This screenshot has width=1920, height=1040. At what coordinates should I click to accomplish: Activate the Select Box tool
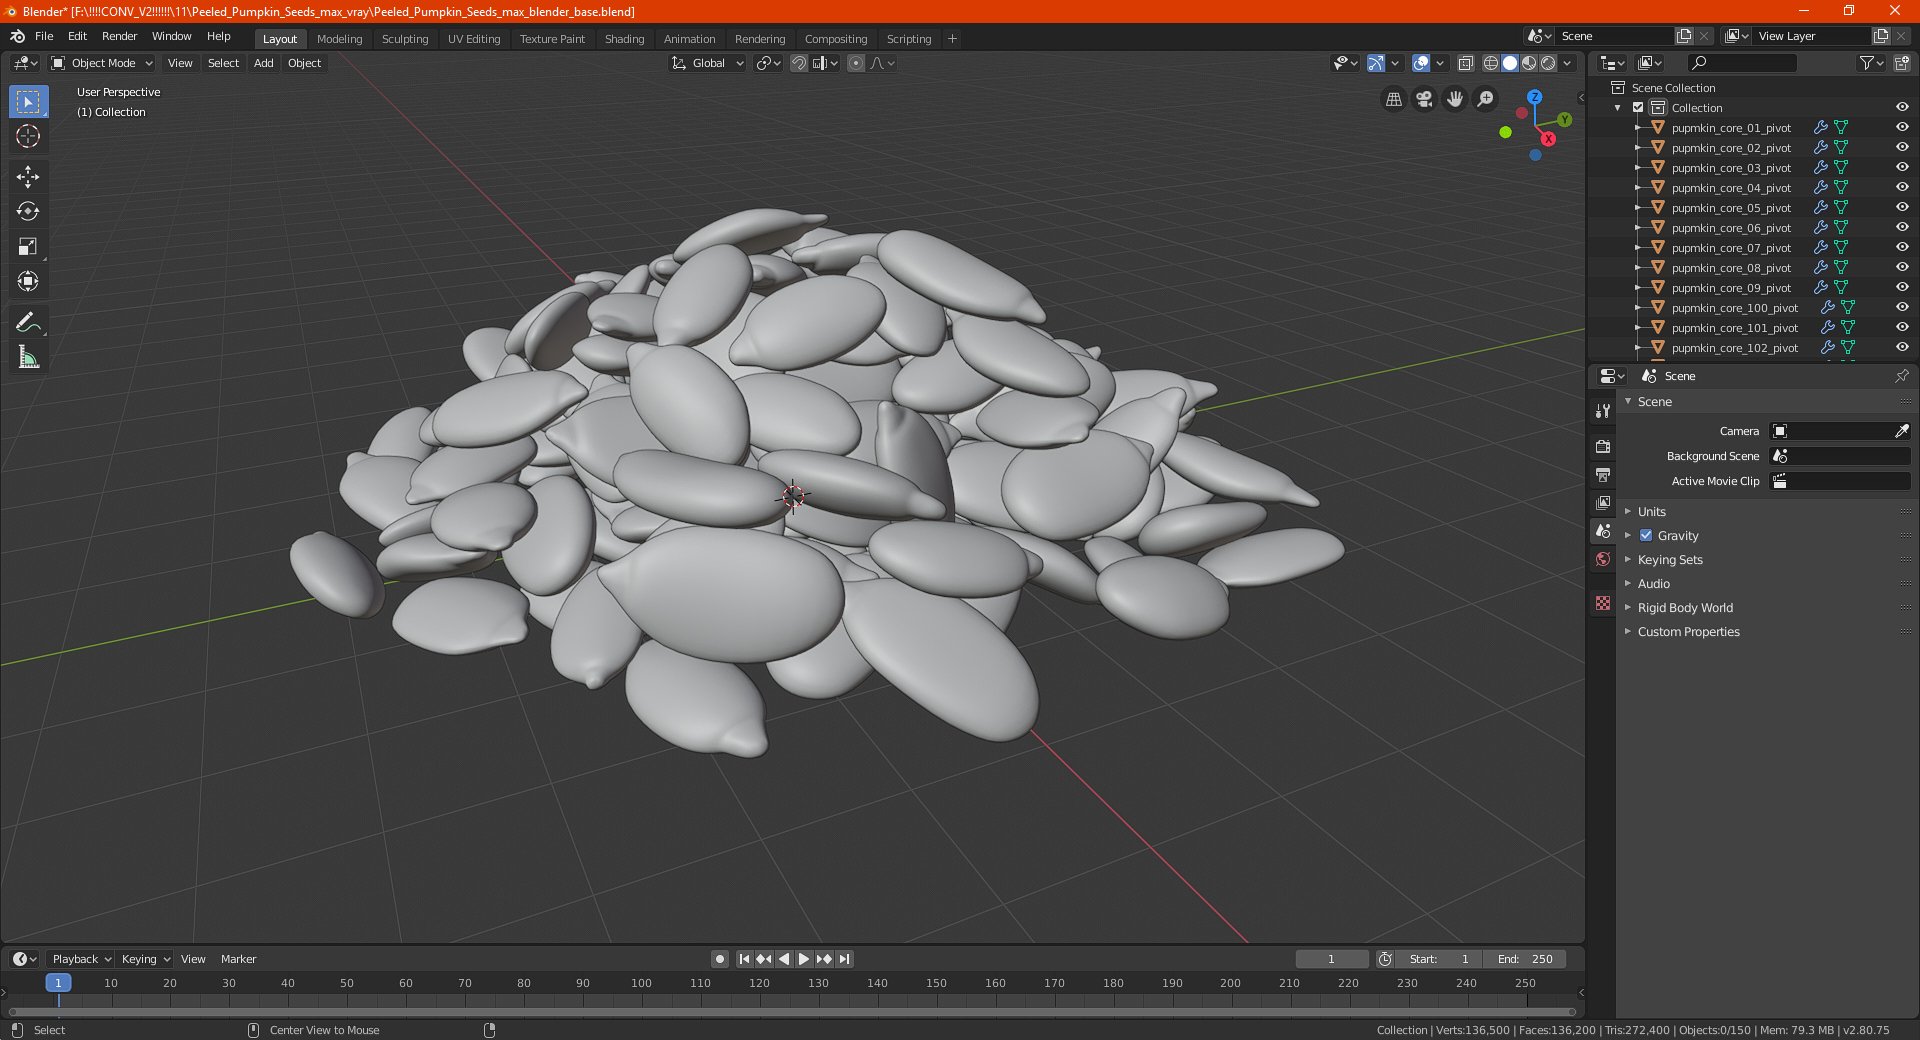pos(28,102)
